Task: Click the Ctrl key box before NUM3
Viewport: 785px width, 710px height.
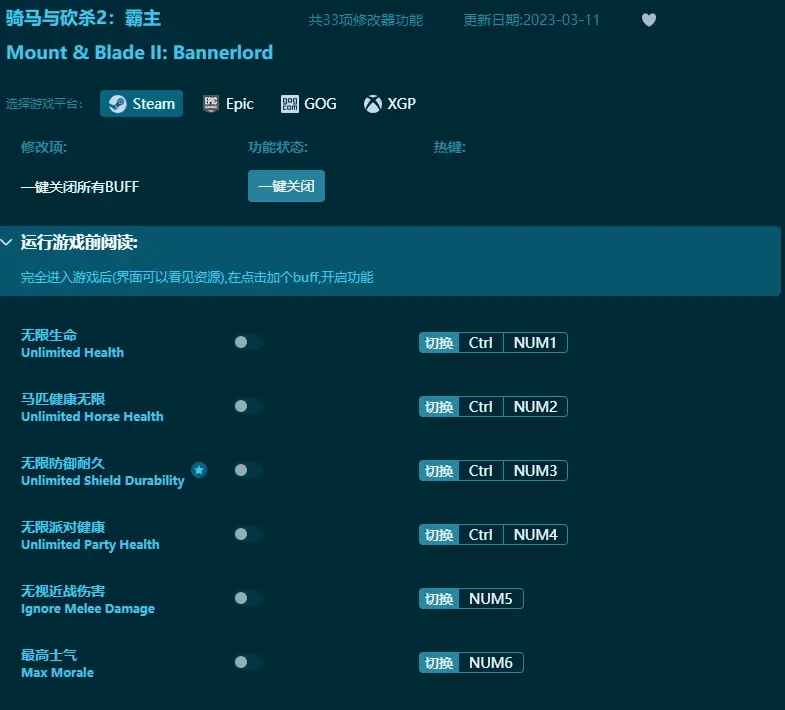Action: (481, 471)
